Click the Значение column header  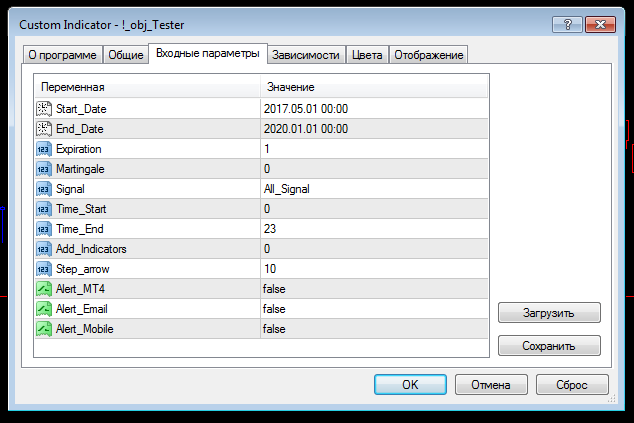pyautogui.click(x=374, y=87)
